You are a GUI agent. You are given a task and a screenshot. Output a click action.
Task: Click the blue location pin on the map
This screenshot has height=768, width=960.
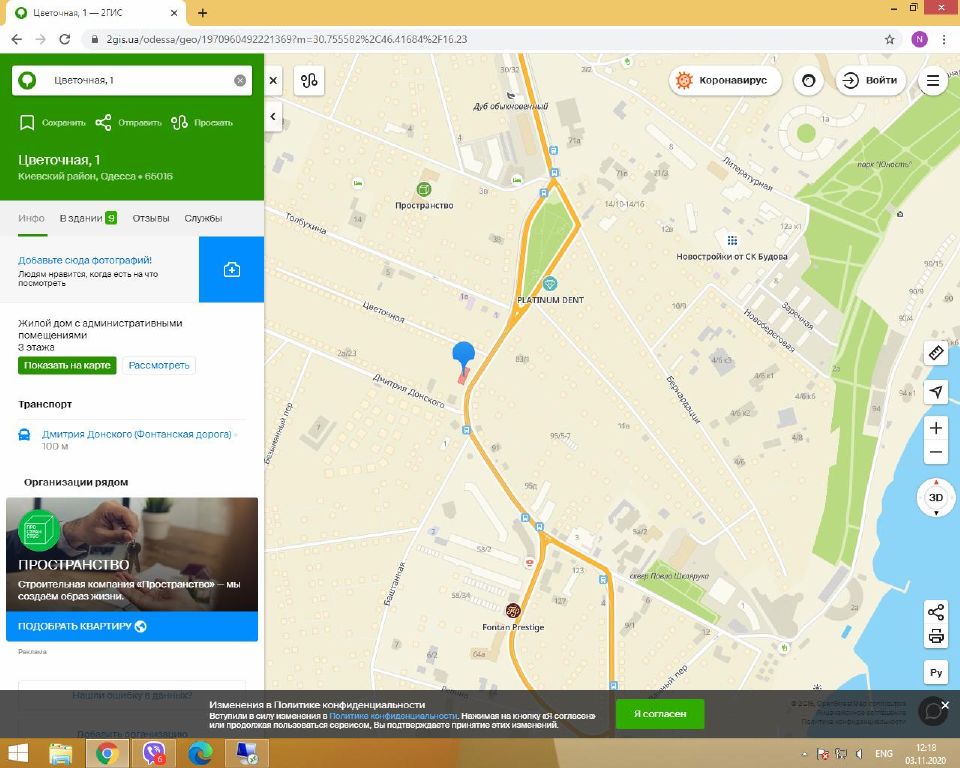tap(463, 354)
